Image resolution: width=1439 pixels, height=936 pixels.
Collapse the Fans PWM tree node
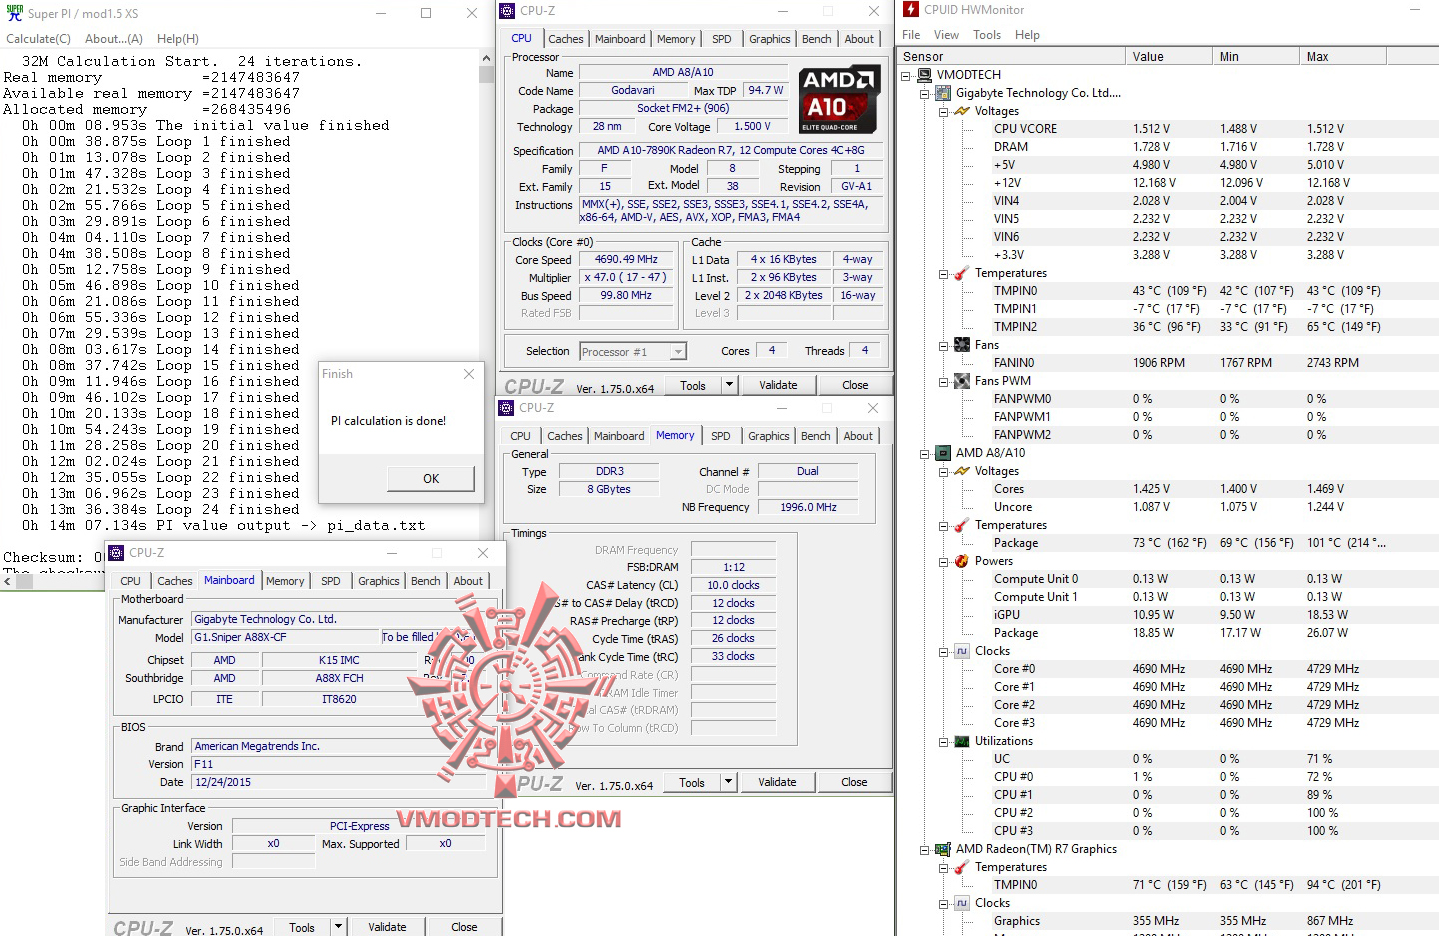click(x=943, y=381)
